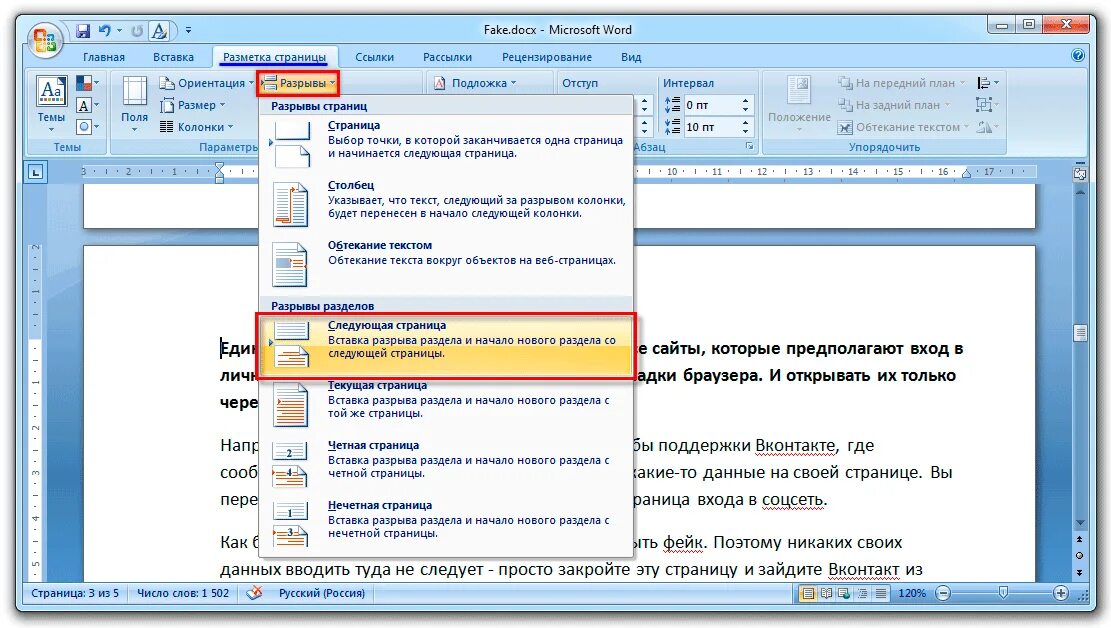Click the zoom out minus button

(x=943, y=593)
